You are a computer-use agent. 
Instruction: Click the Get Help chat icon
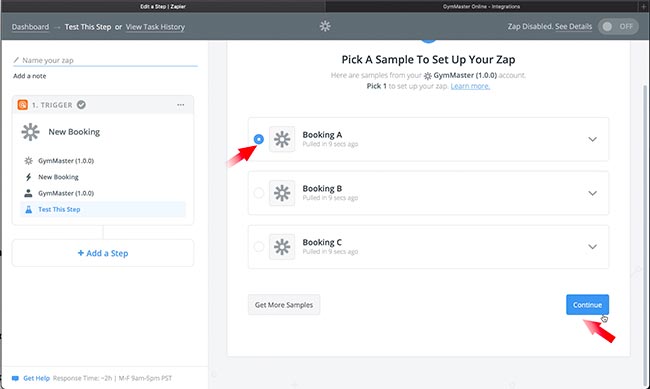coord(15,378)
